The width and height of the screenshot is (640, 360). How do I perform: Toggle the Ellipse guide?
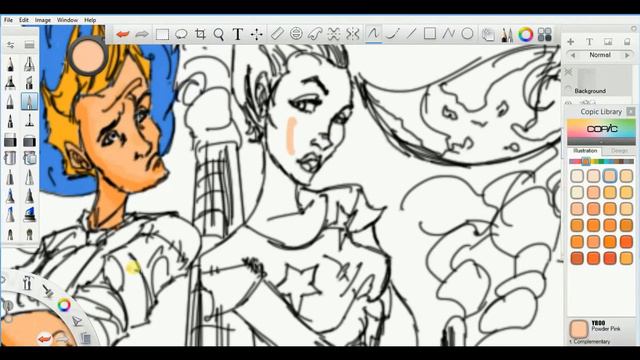point(296,34)
